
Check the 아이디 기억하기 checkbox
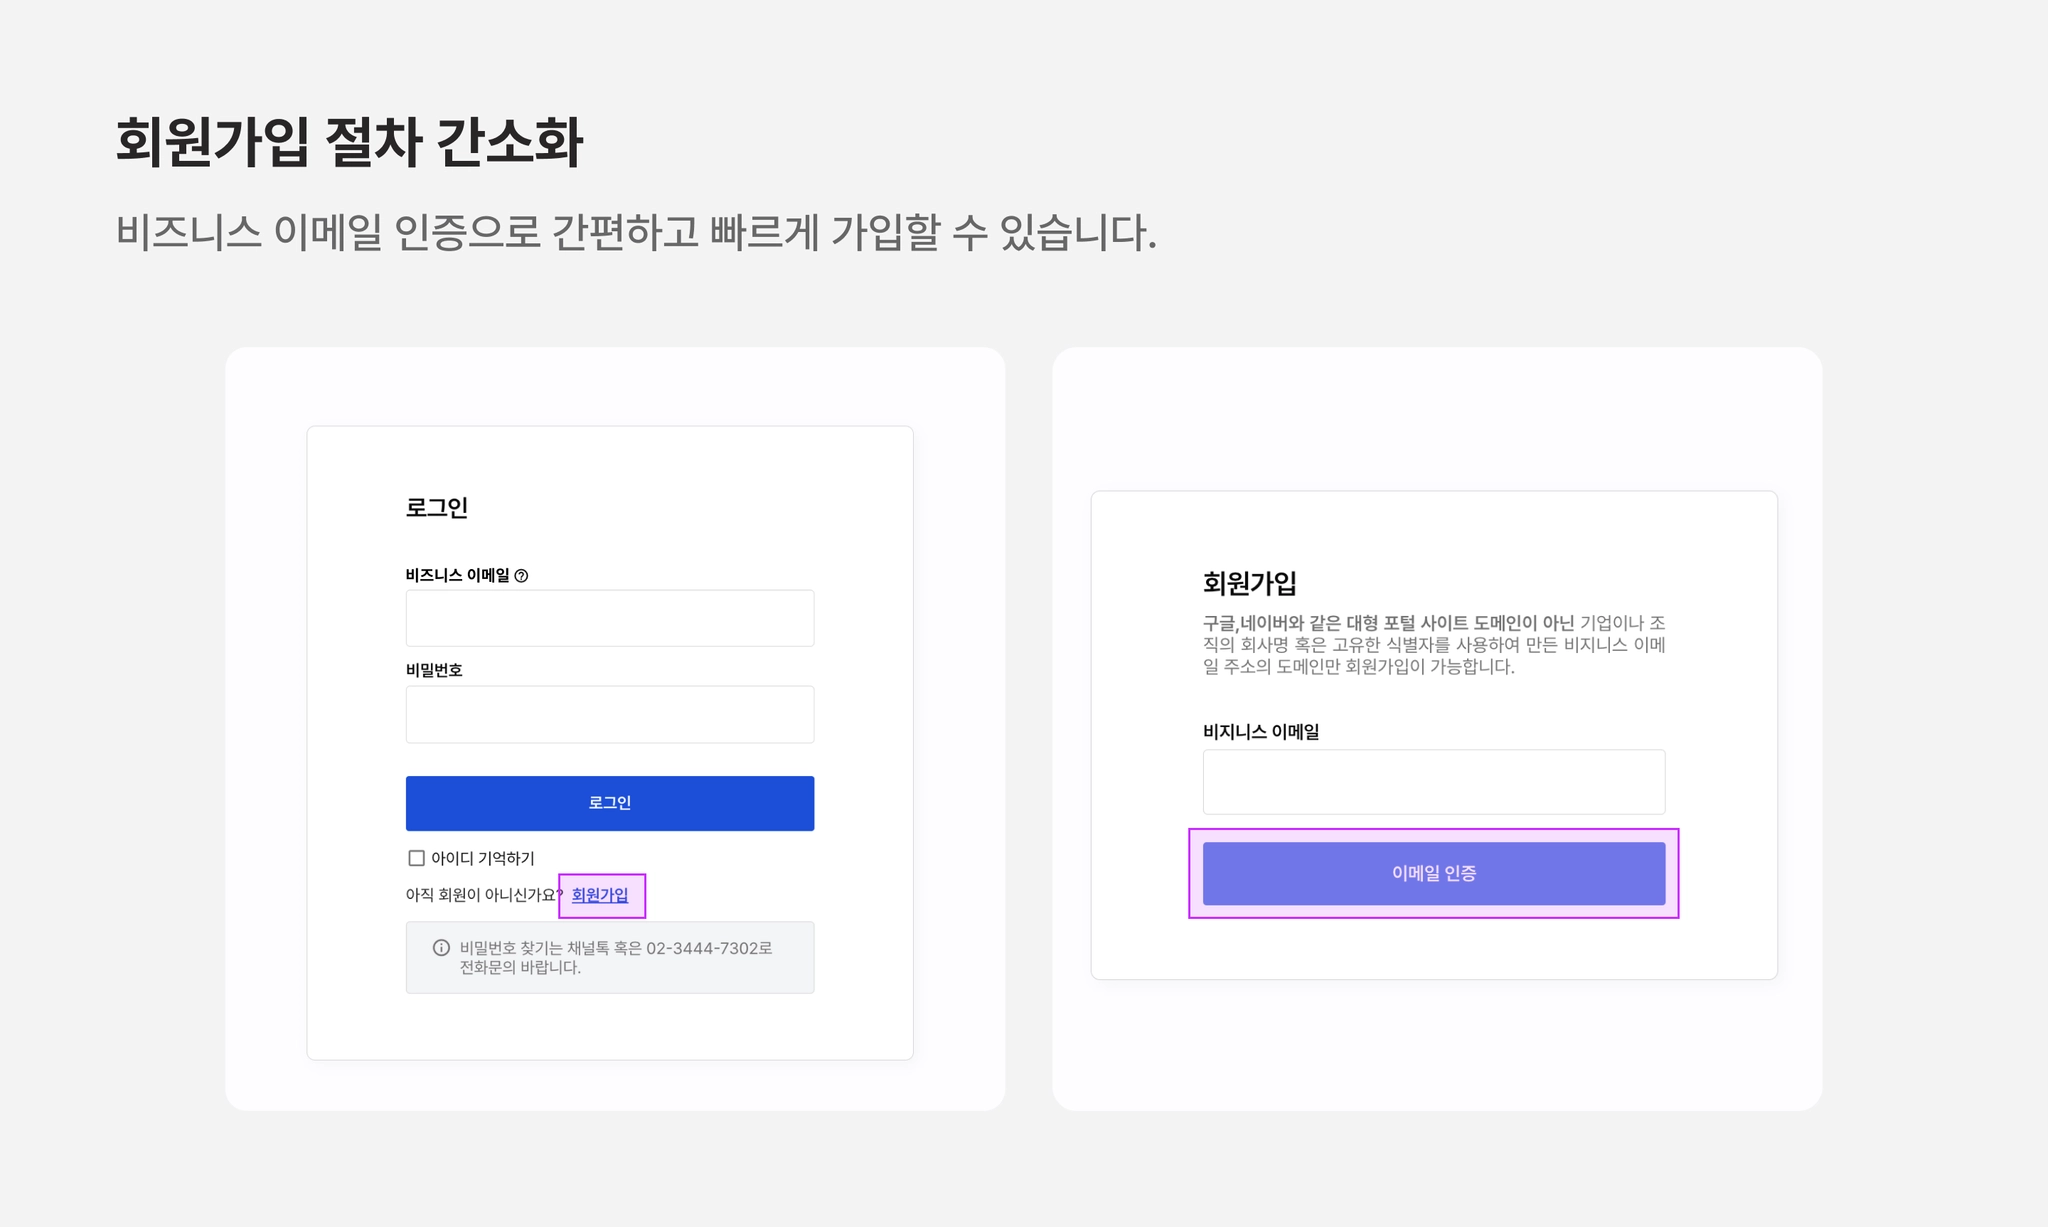[416, 858]
